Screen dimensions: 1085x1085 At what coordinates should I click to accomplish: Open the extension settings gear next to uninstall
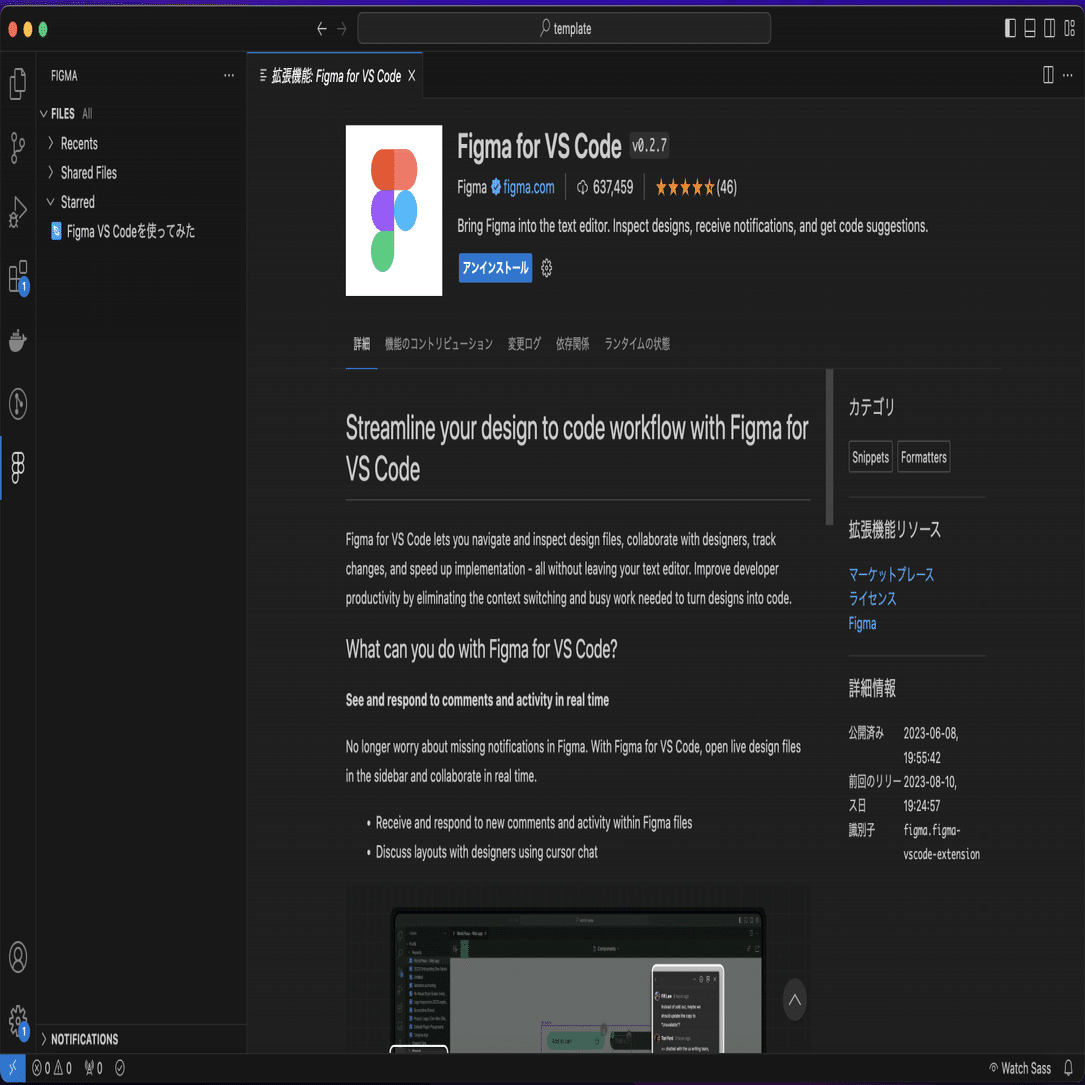pyautogui.click(x=547, y=268)
